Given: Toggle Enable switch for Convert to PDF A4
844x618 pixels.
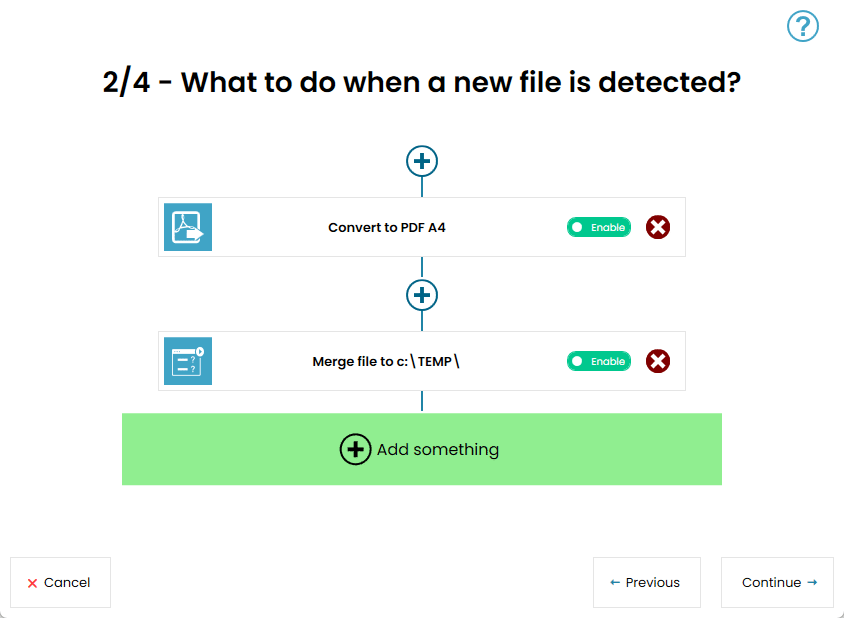Looking at the screenshot, I should (x=599, y=227).
